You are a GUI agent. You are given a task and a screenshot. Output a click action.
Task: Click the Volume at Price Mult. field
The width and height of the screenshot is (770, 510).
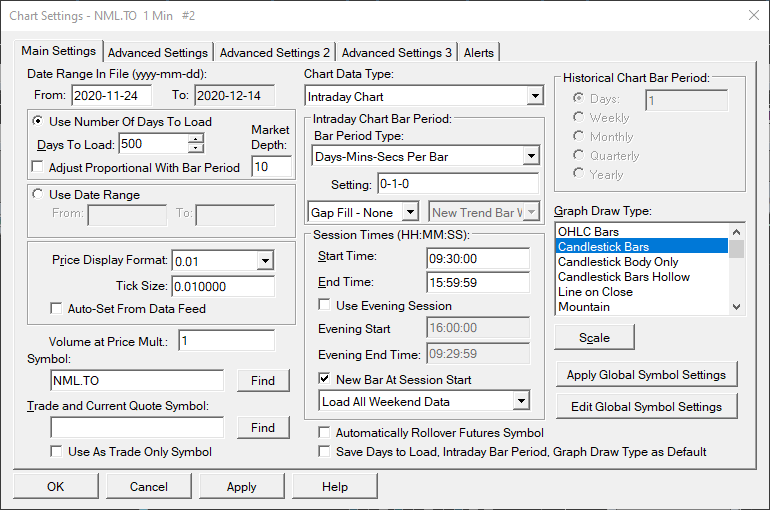pos(227,341)
